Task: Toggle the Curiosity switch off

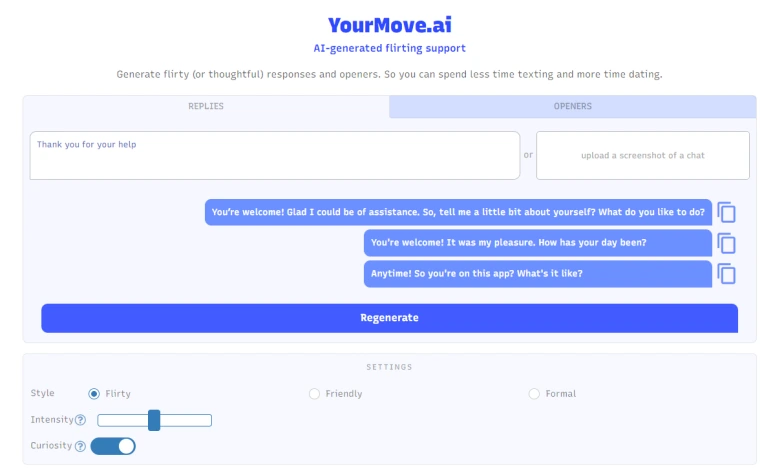Action: pos(113,446)
